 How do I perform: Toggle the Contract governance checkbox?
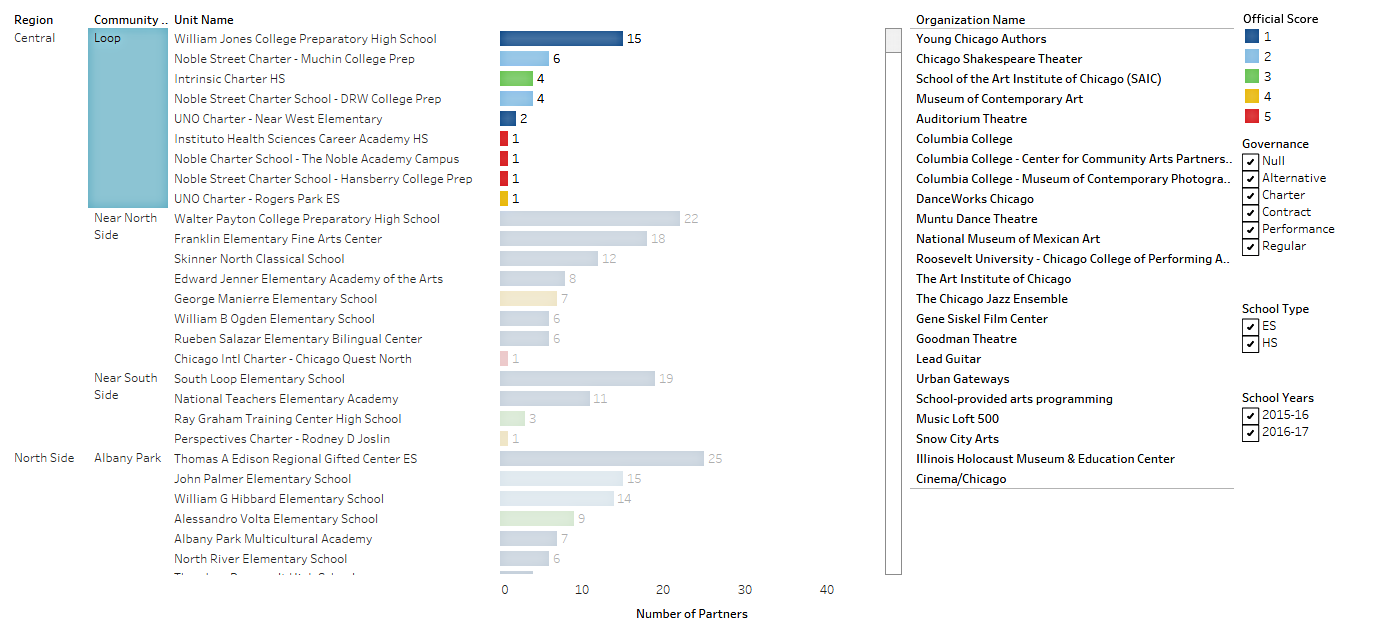tap(1251, 212)
